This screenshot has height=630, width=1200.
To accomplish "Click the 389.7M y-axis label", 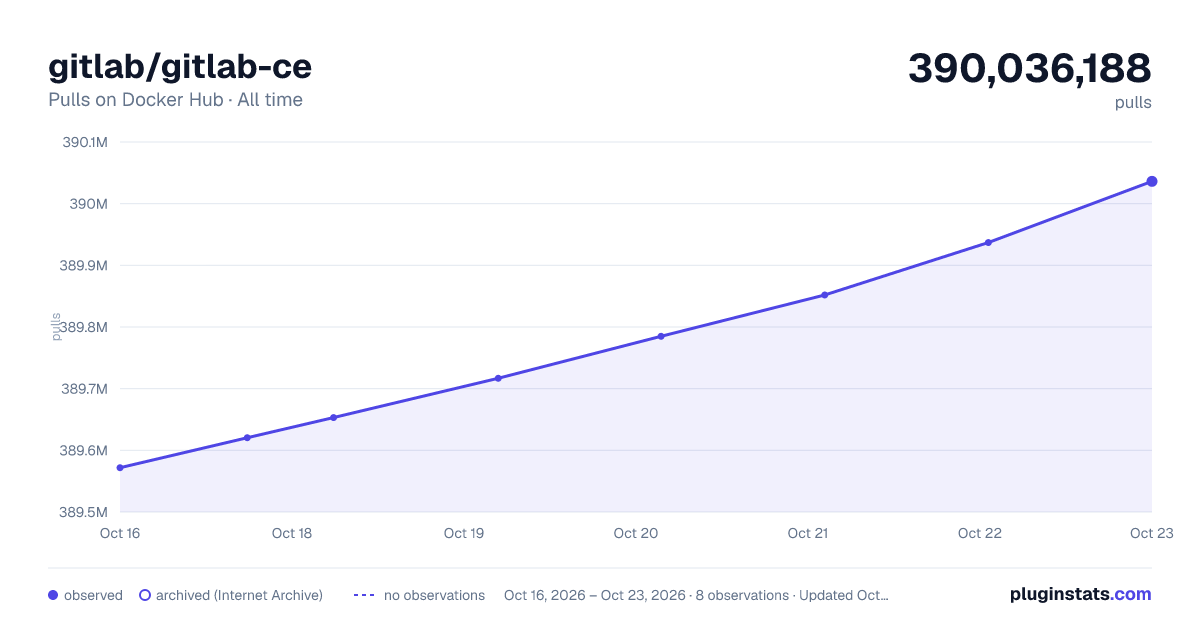I will (84, 389).
